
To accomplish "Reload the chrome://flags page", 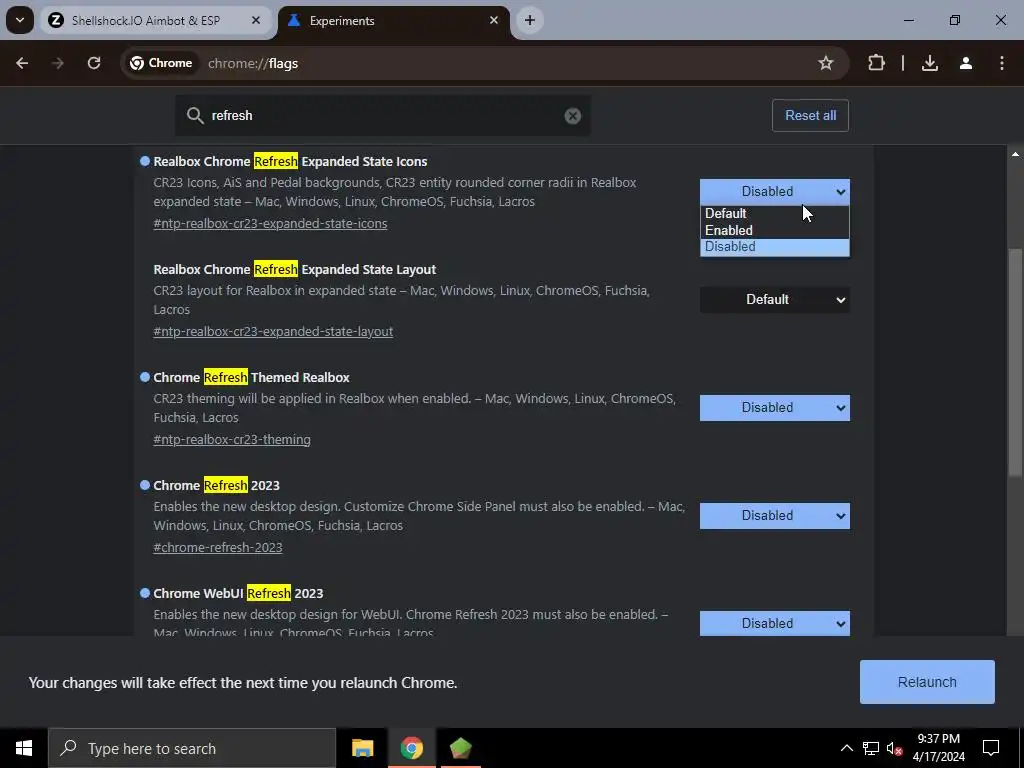I will coord(94,63).
